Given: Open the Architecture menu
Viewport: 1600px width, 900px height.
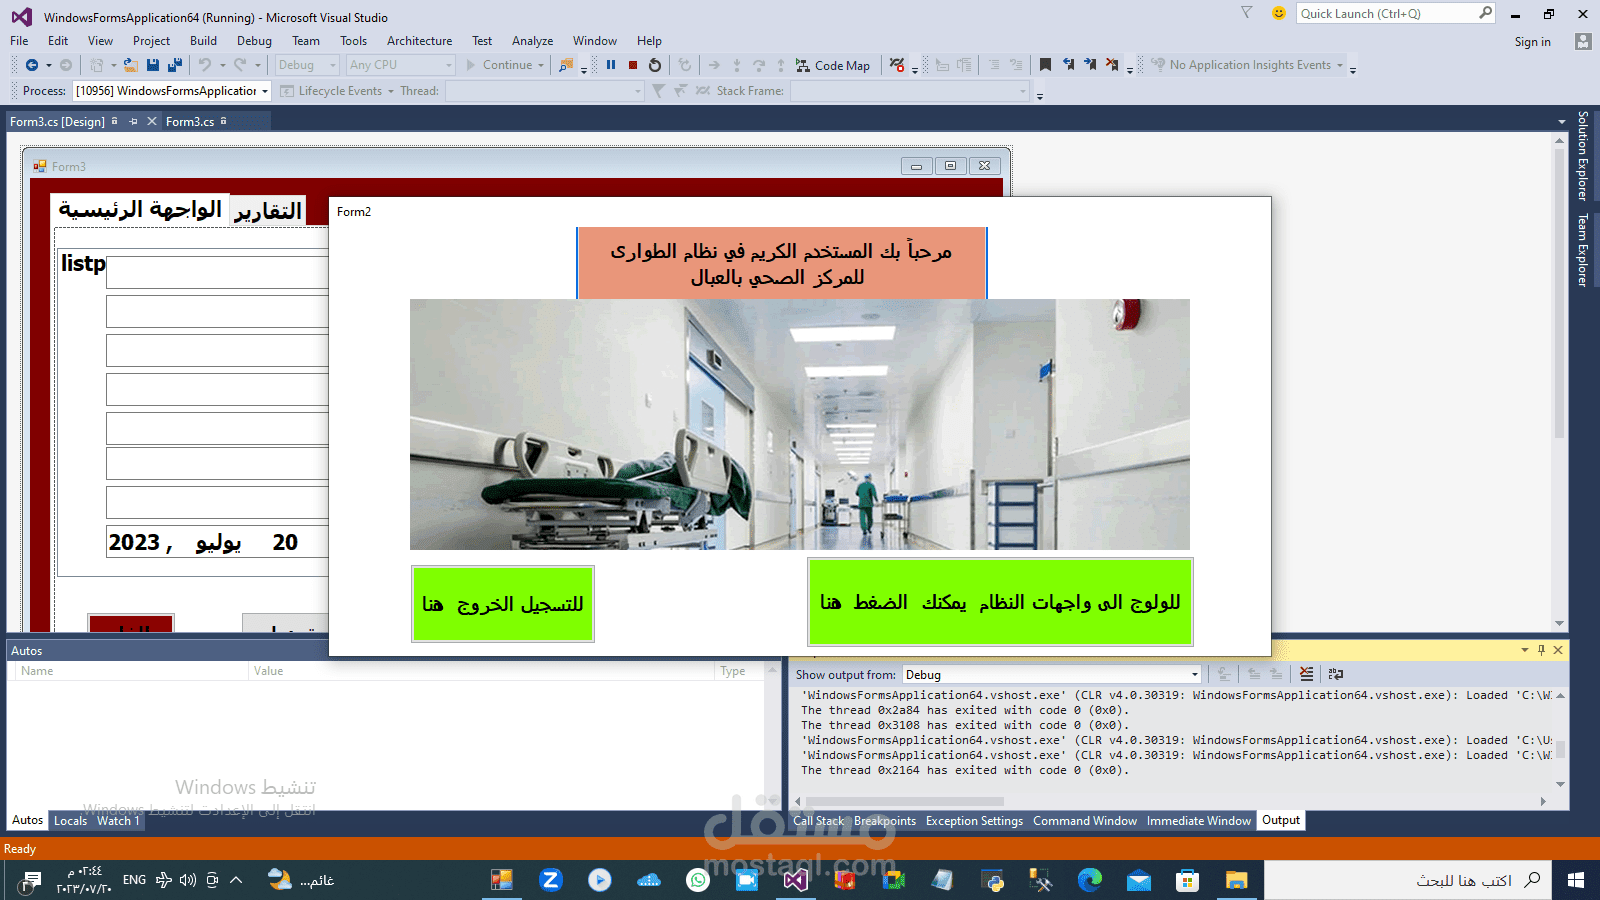Looking at the screenshot, I should 419,41.
